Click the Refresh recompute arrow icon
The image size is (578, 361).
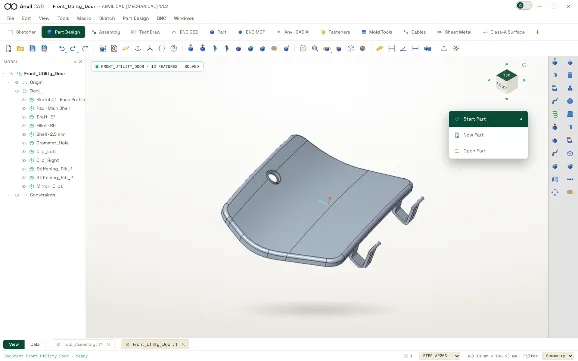[x=85, y=48]
